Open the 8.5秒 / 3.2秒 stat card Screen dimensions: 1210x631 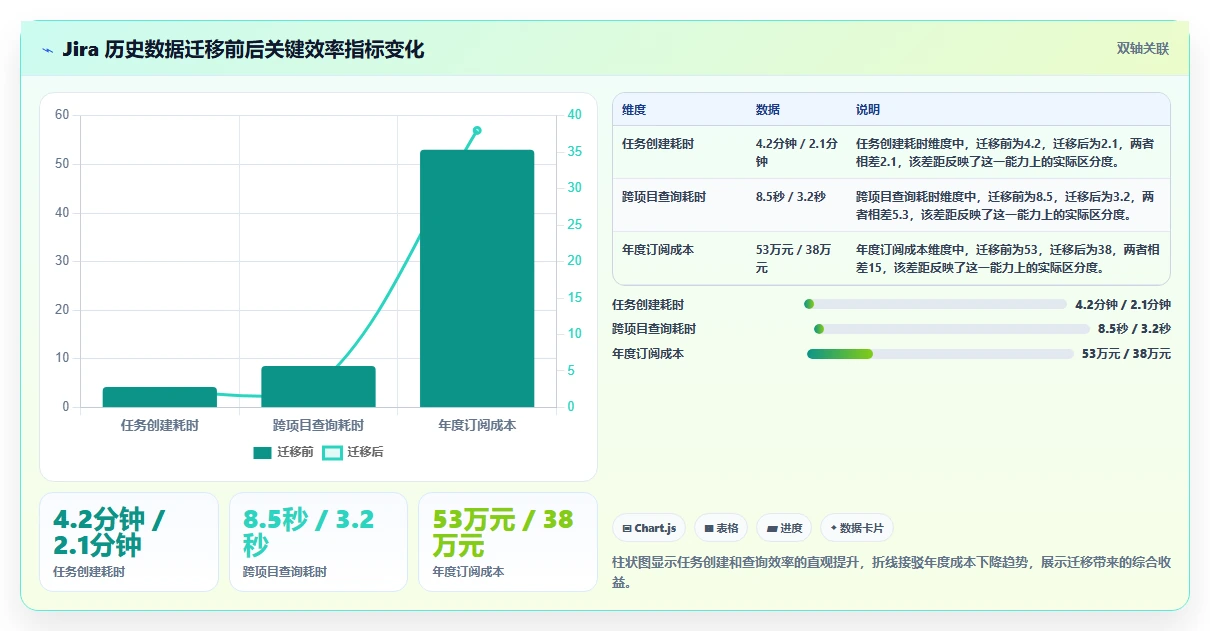[x=318, y=542]
